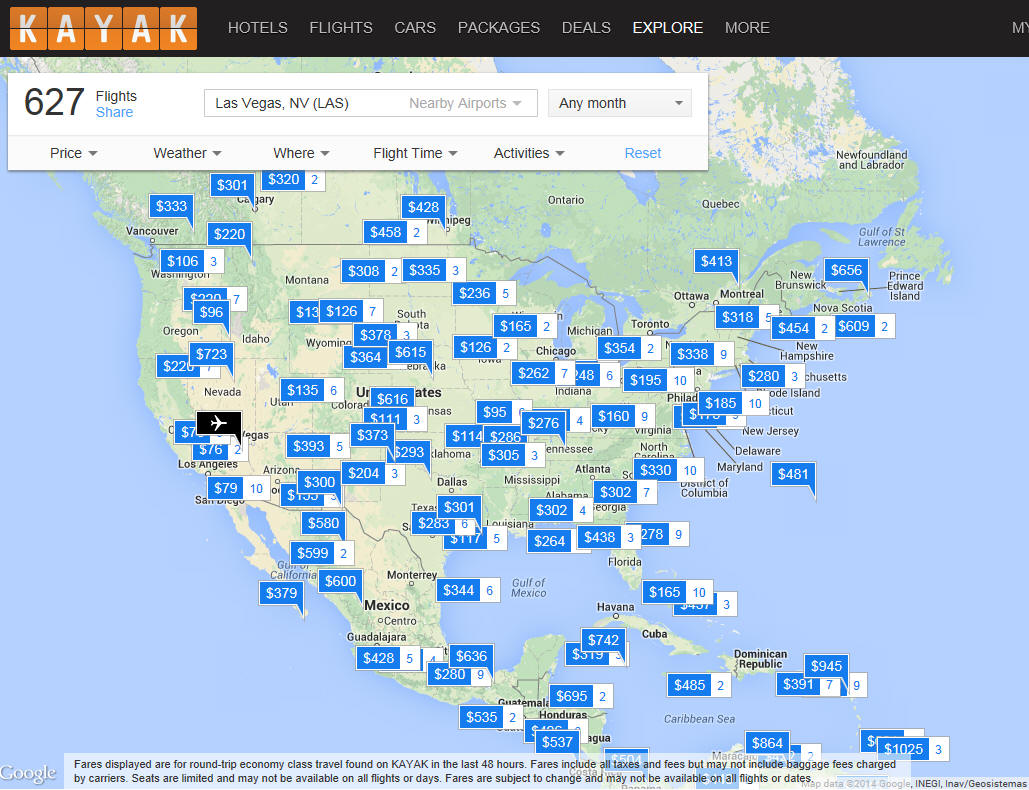Click the KAYAK logo

coord(103,28)
